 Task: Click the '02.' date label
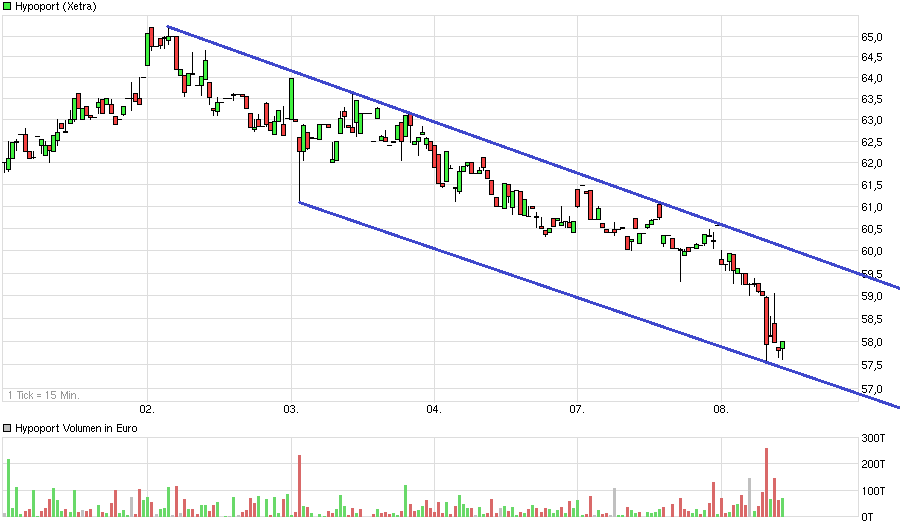click(x=147, y=409)
